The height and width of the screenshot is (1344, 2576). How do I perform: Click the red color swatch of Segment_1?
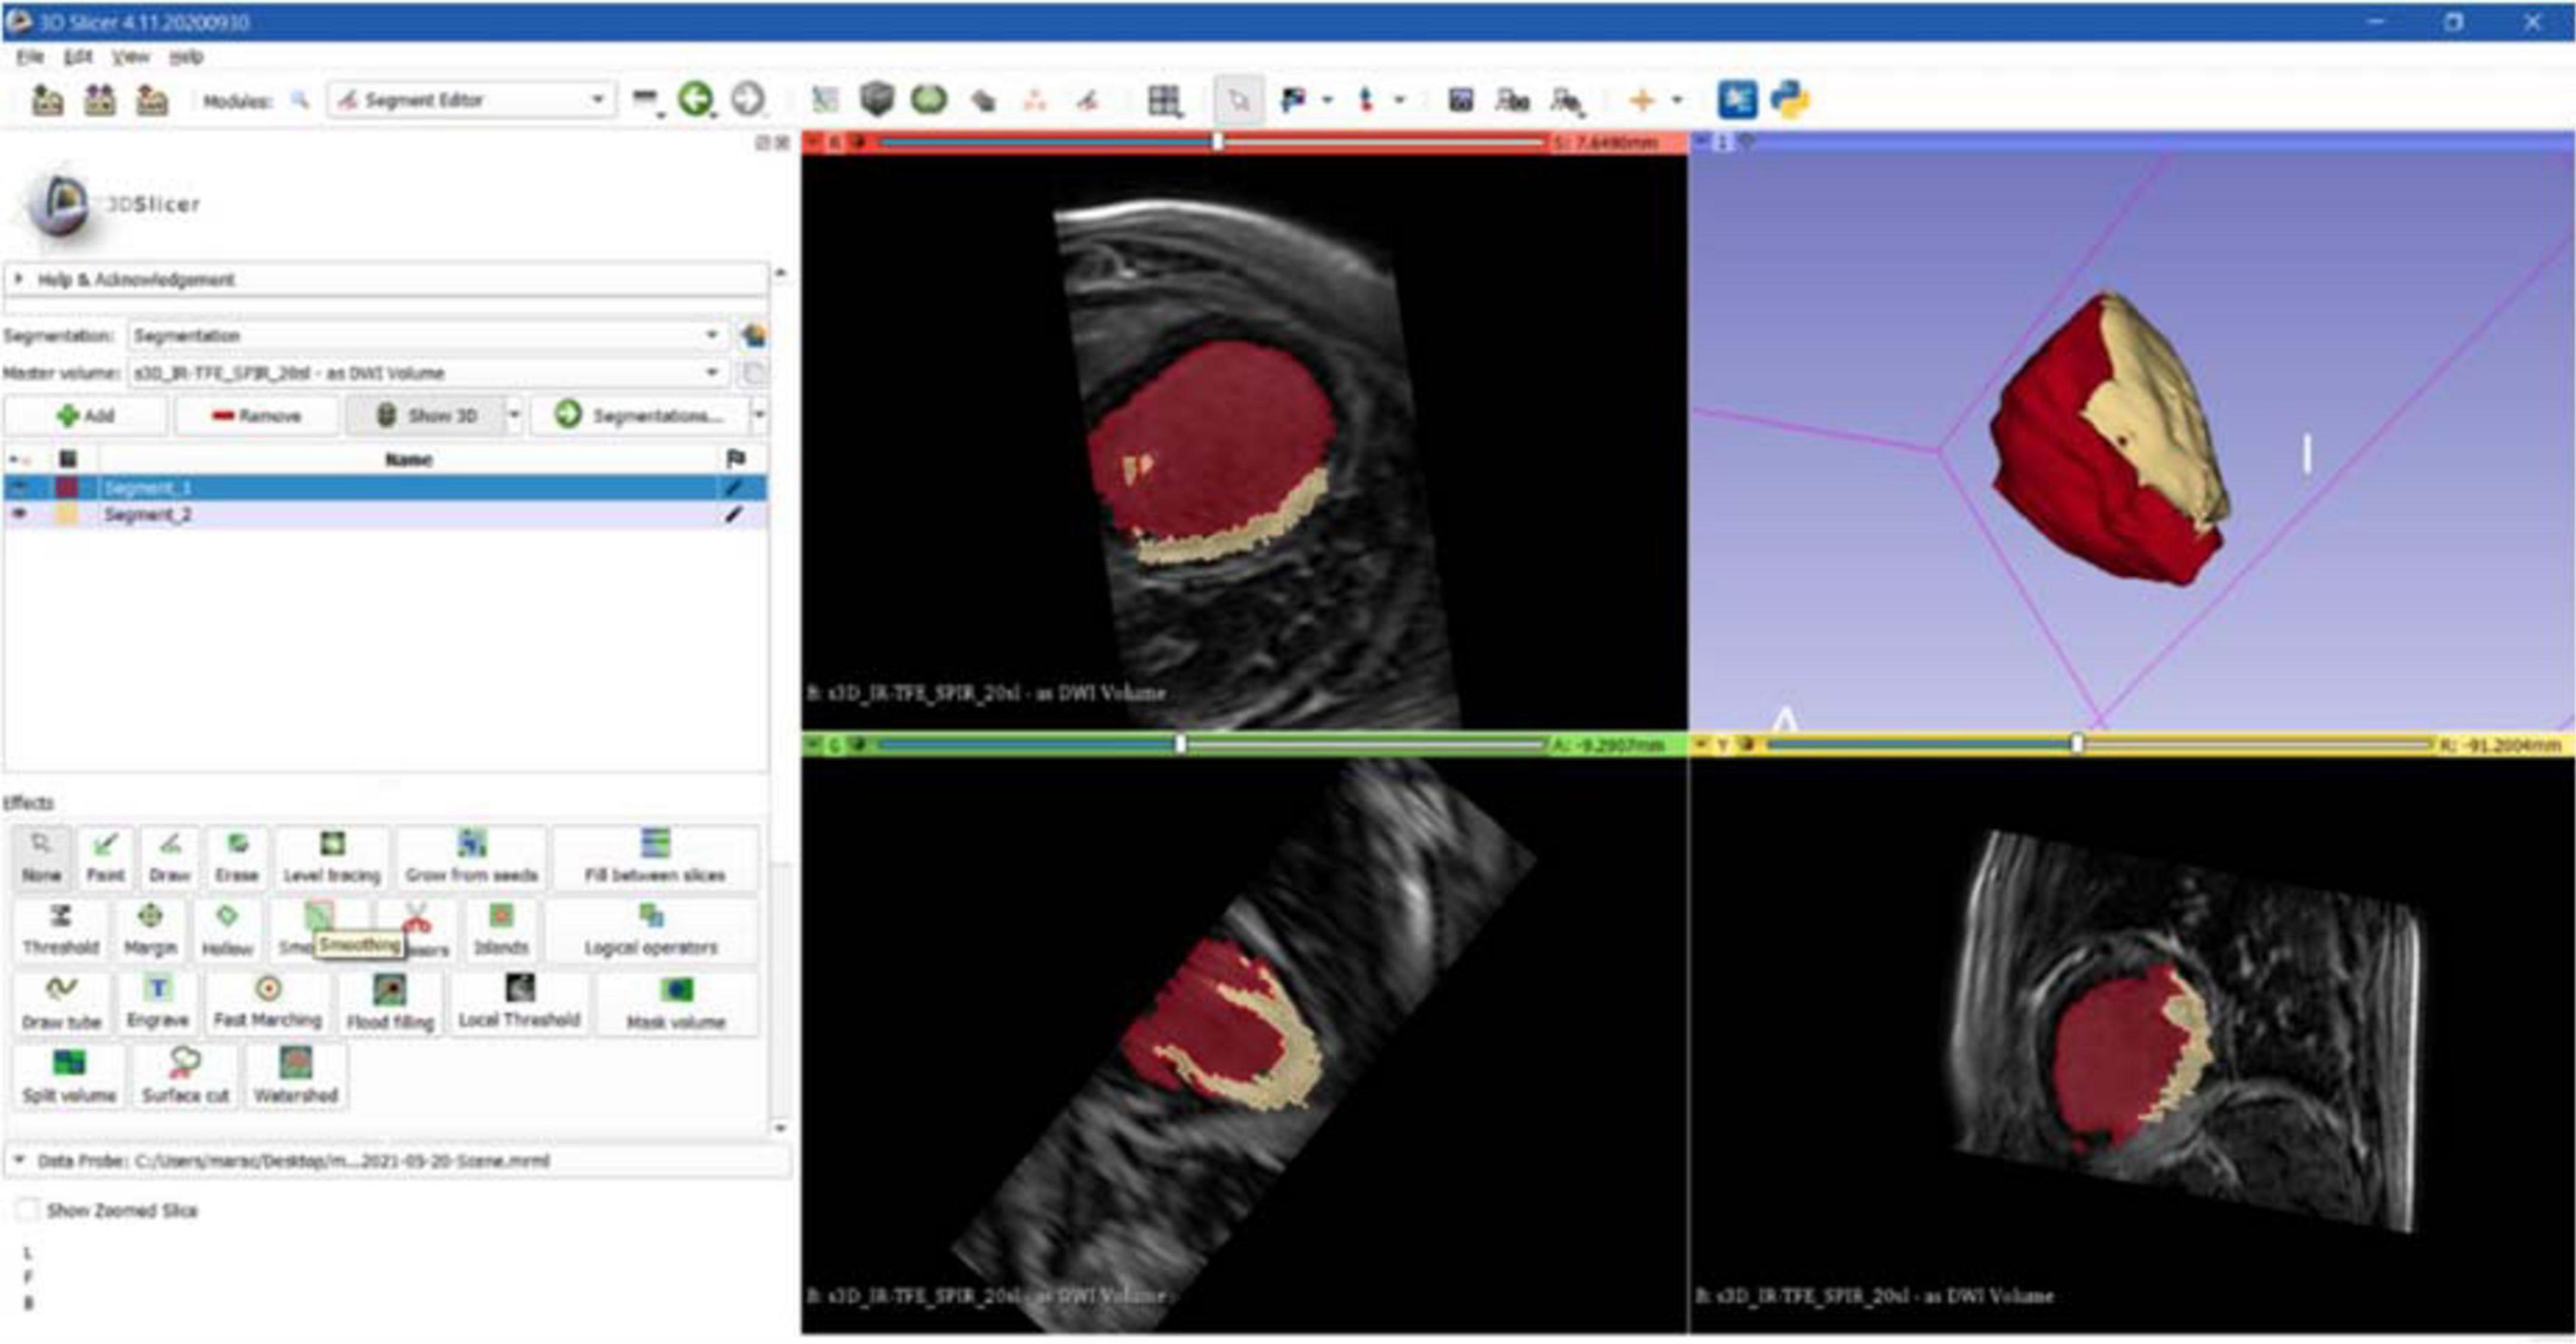[67, 487]
